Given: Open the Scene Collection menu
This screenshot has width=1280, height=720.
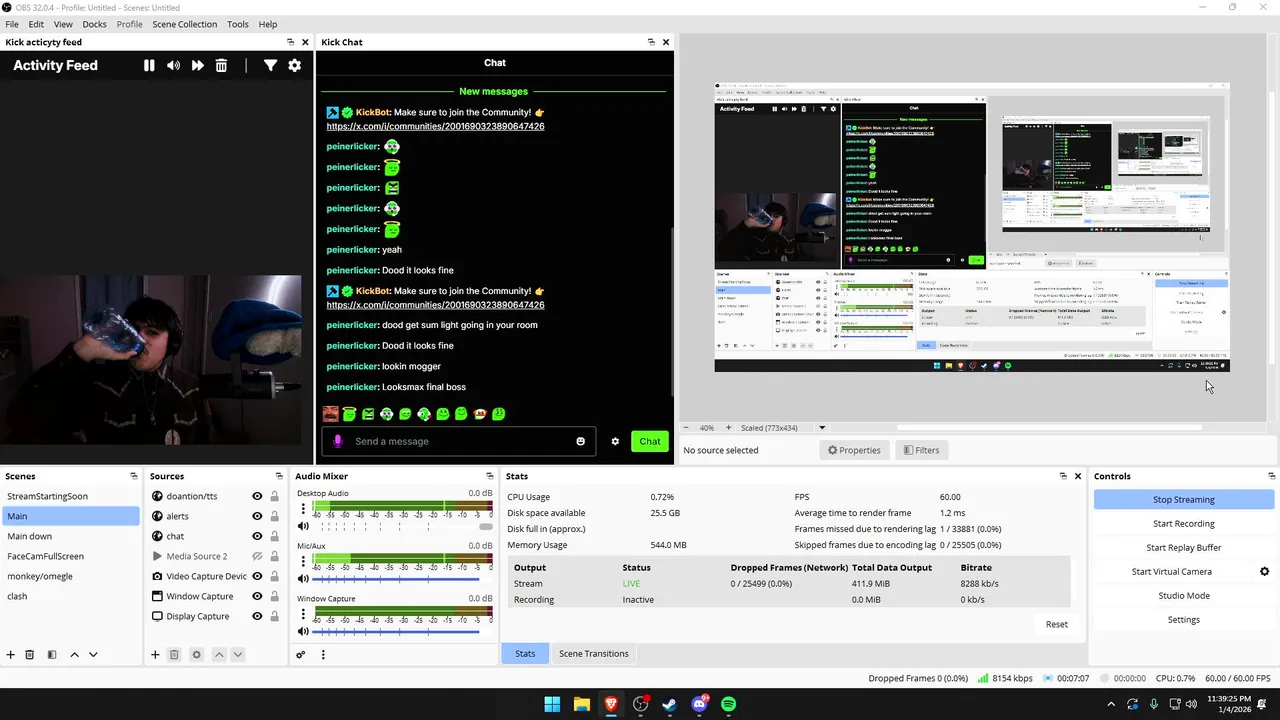Looking at the screenshot, I should click(184, 24).
